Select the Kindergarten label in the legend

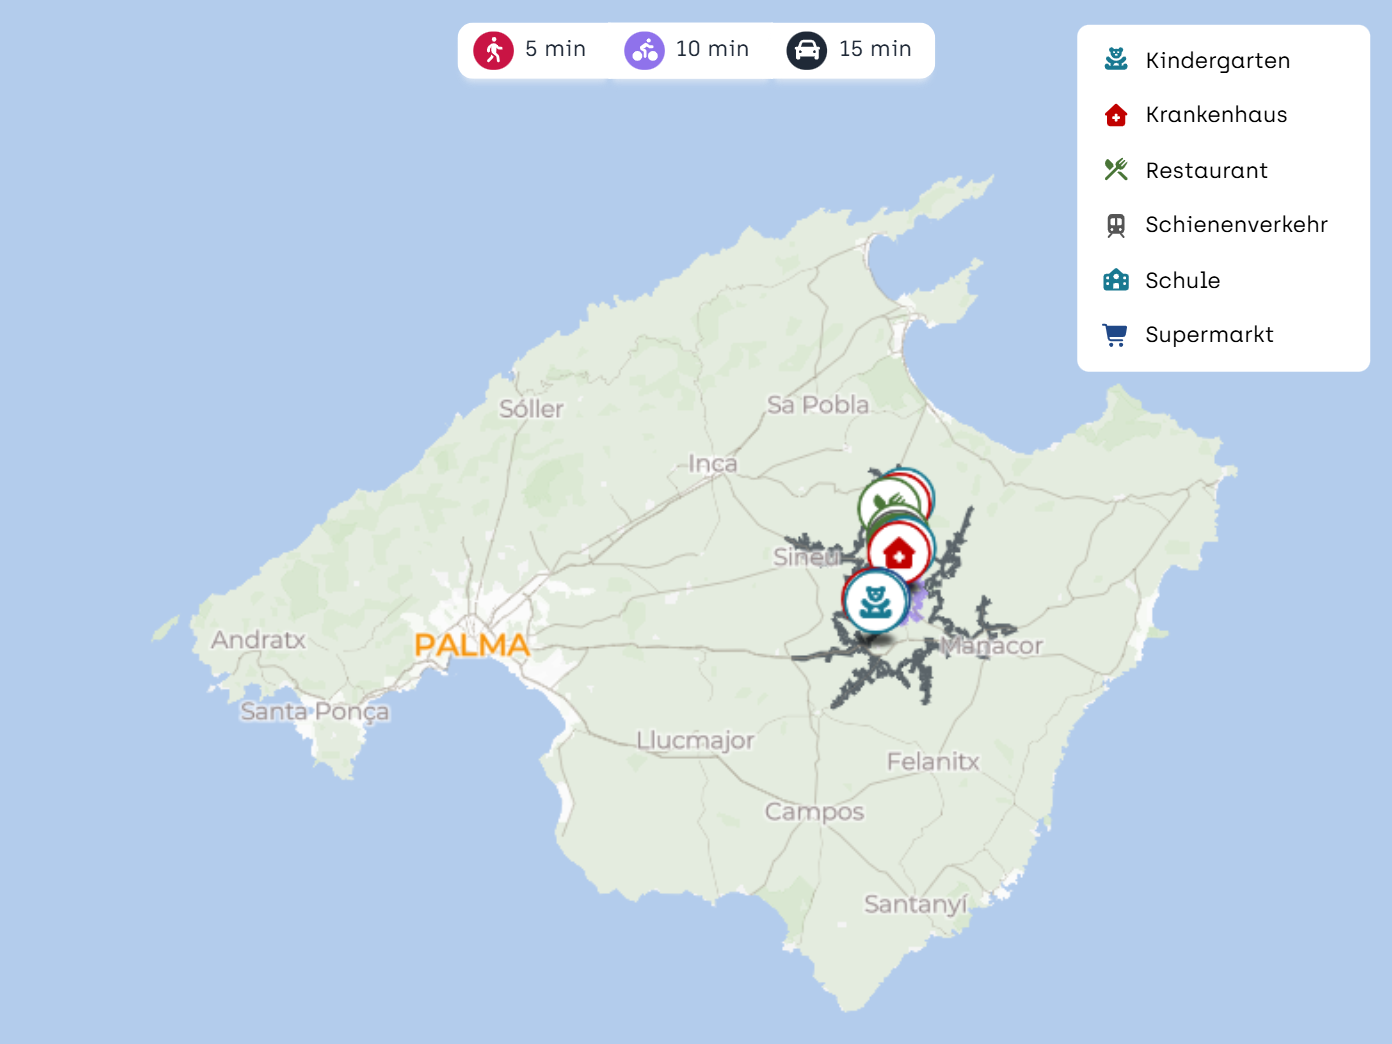click(x=1217, y=61)
